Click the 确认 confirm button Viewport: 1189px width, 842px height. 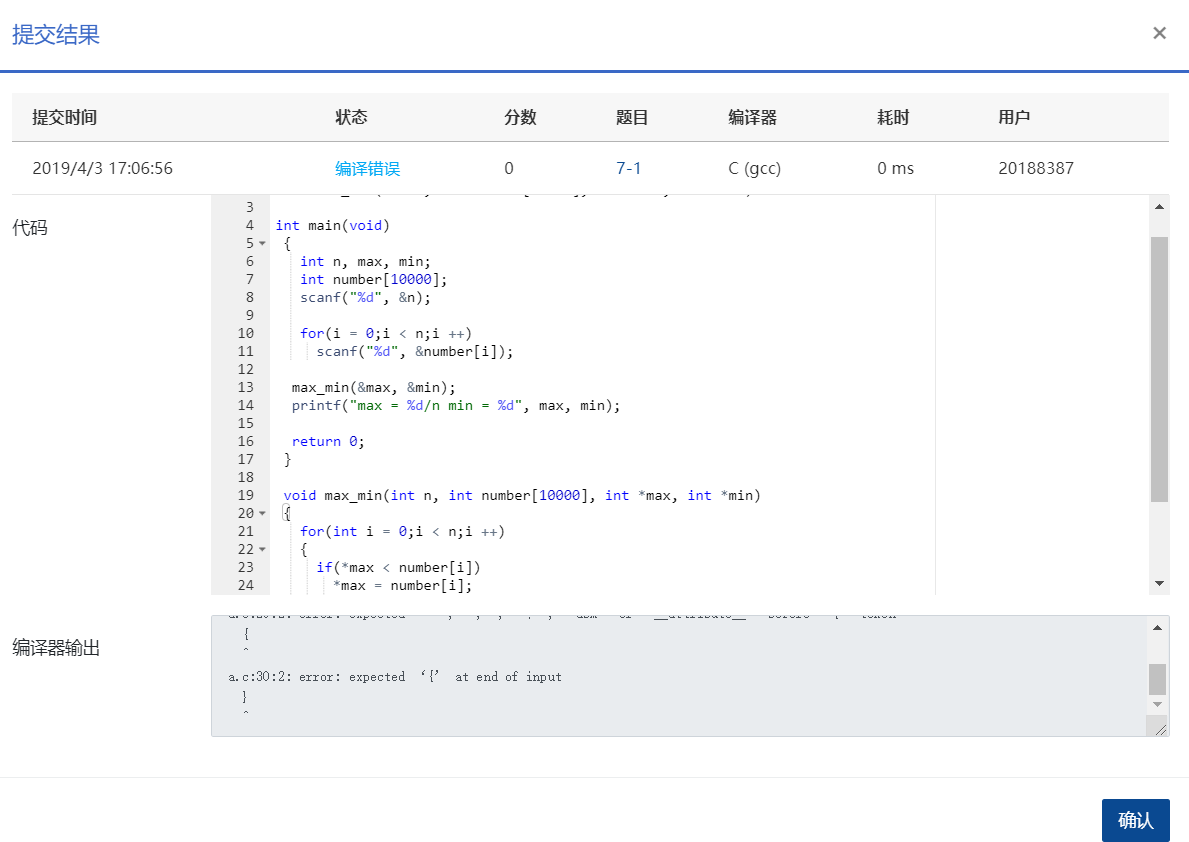tap(1135, 820)
